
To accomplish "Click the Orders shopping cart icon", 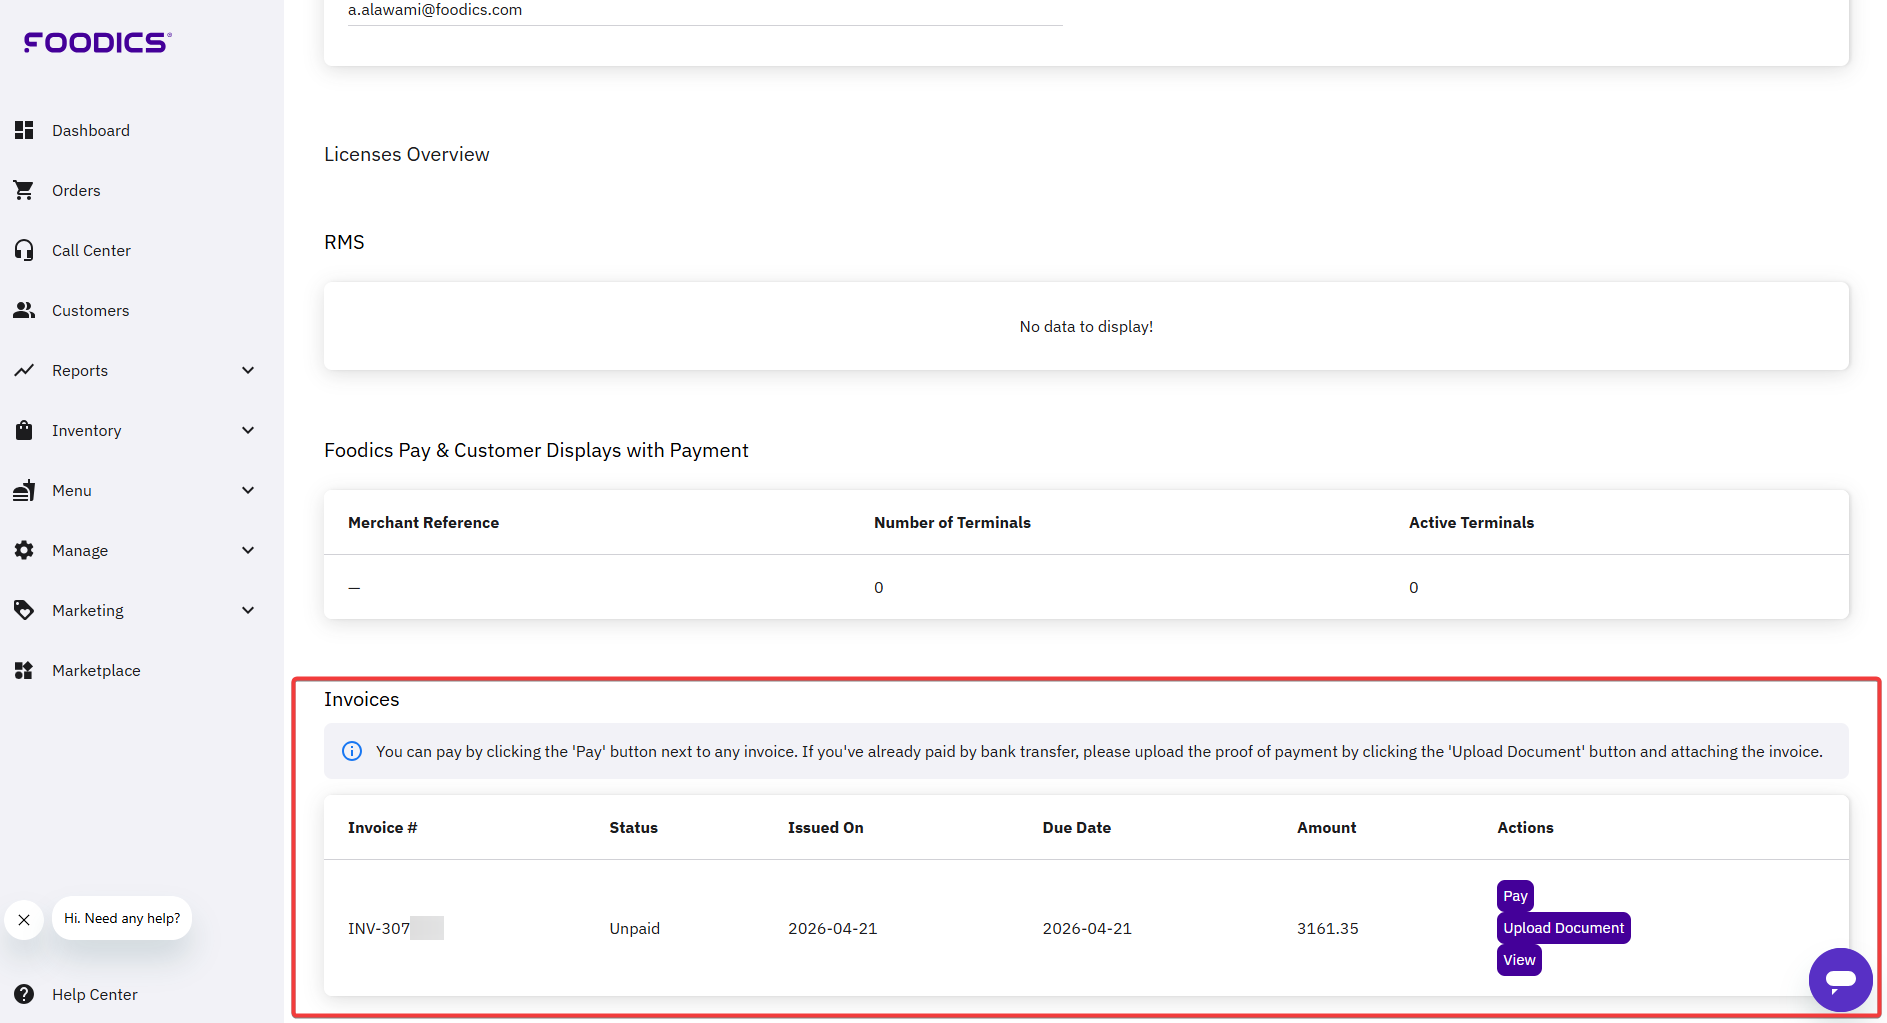I will (x=24, y=190).
